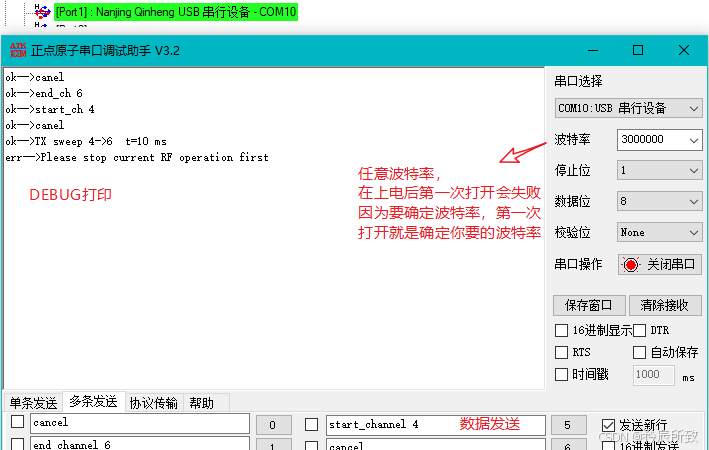
Task: Click the 保存窗口 button
Action: click(589, 305)
